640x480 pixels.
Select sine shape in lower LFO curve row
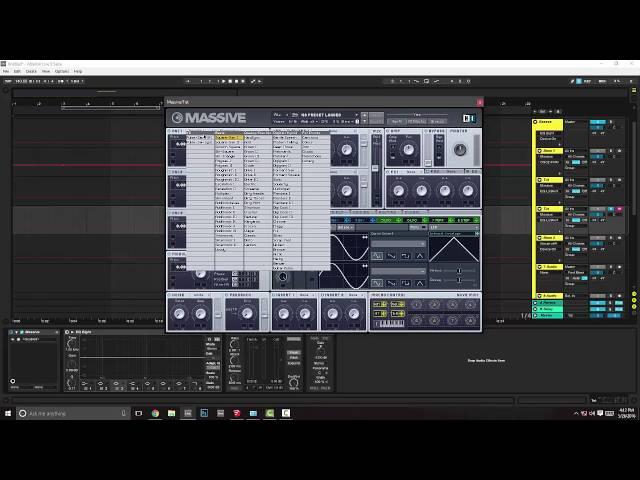click(376, 283)
